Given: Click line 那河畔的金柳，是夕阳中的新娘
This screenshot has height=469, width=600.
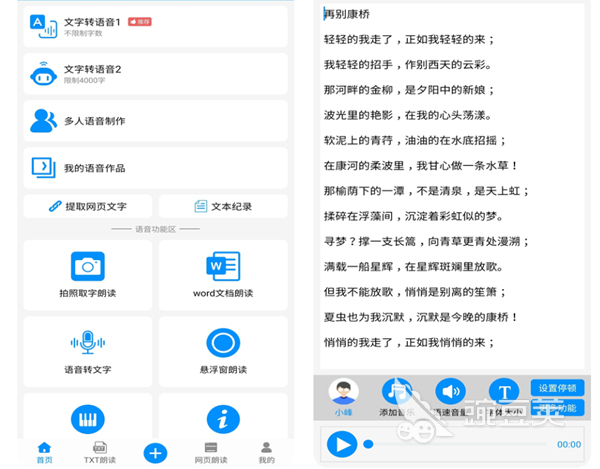Looking at the screenshot, I should (x=409, y=90).
